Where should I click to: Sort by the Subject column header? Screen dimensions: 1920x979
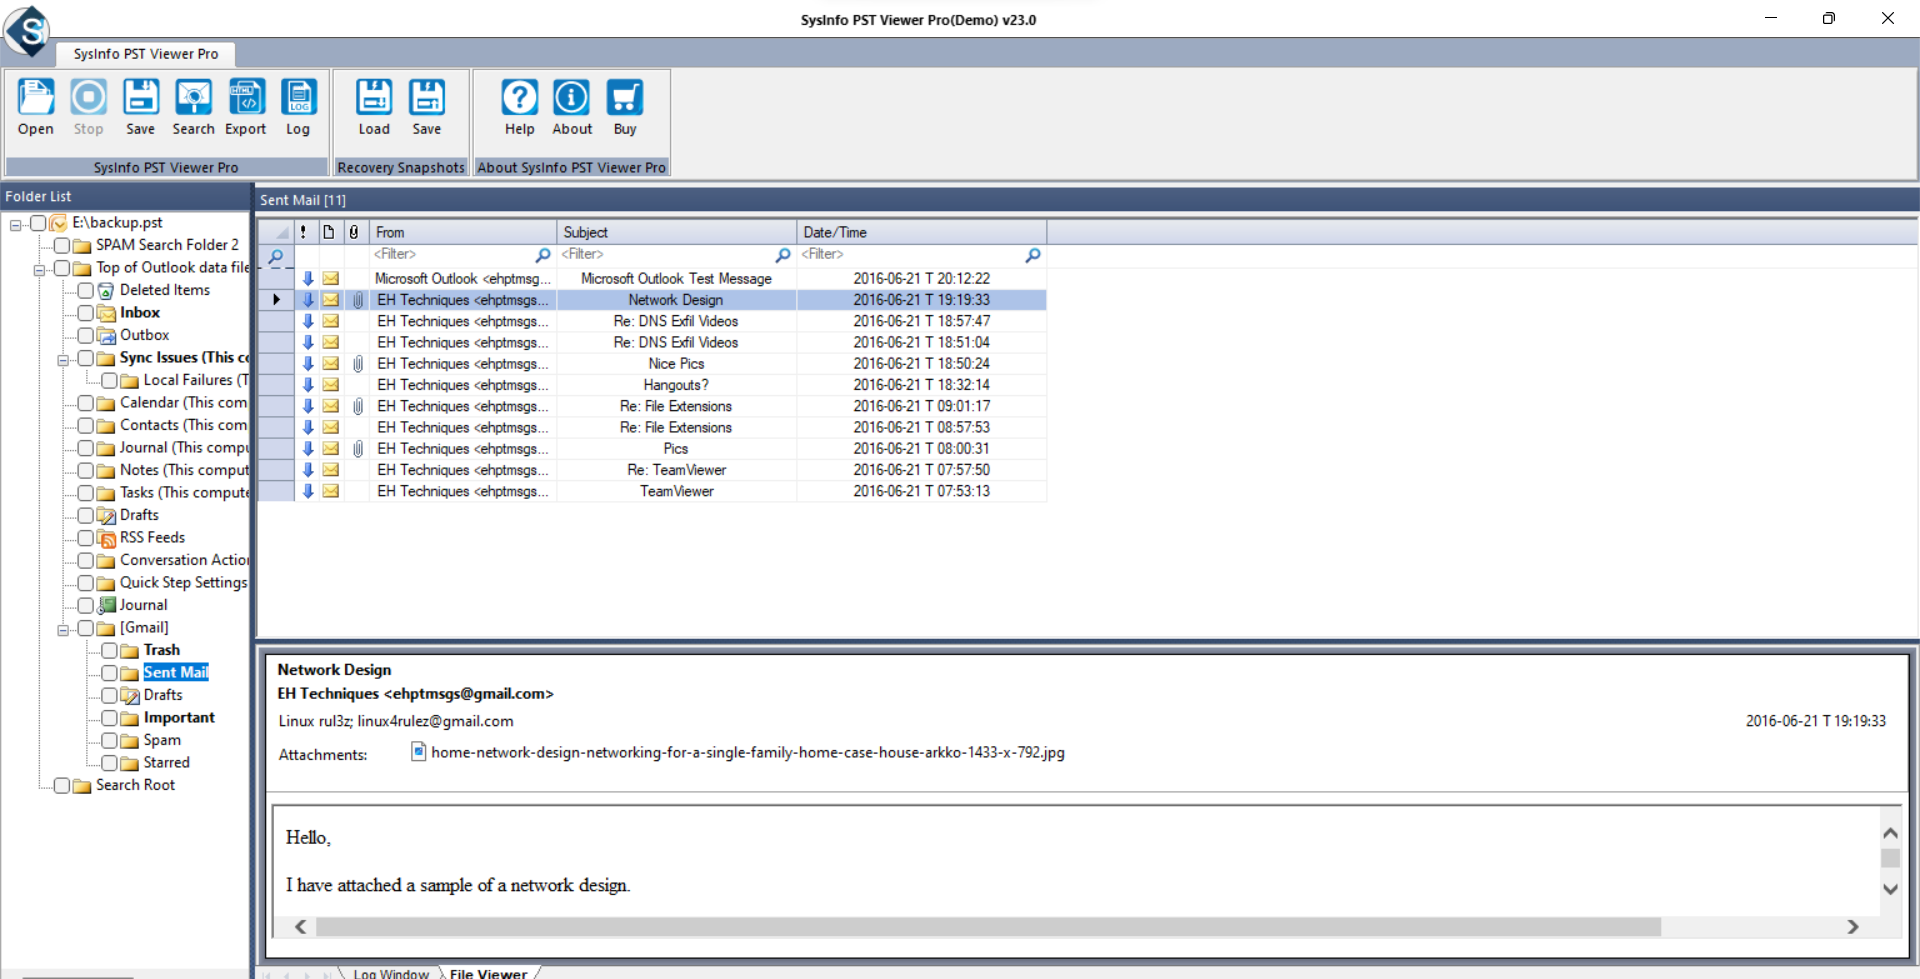click(677, 232)
